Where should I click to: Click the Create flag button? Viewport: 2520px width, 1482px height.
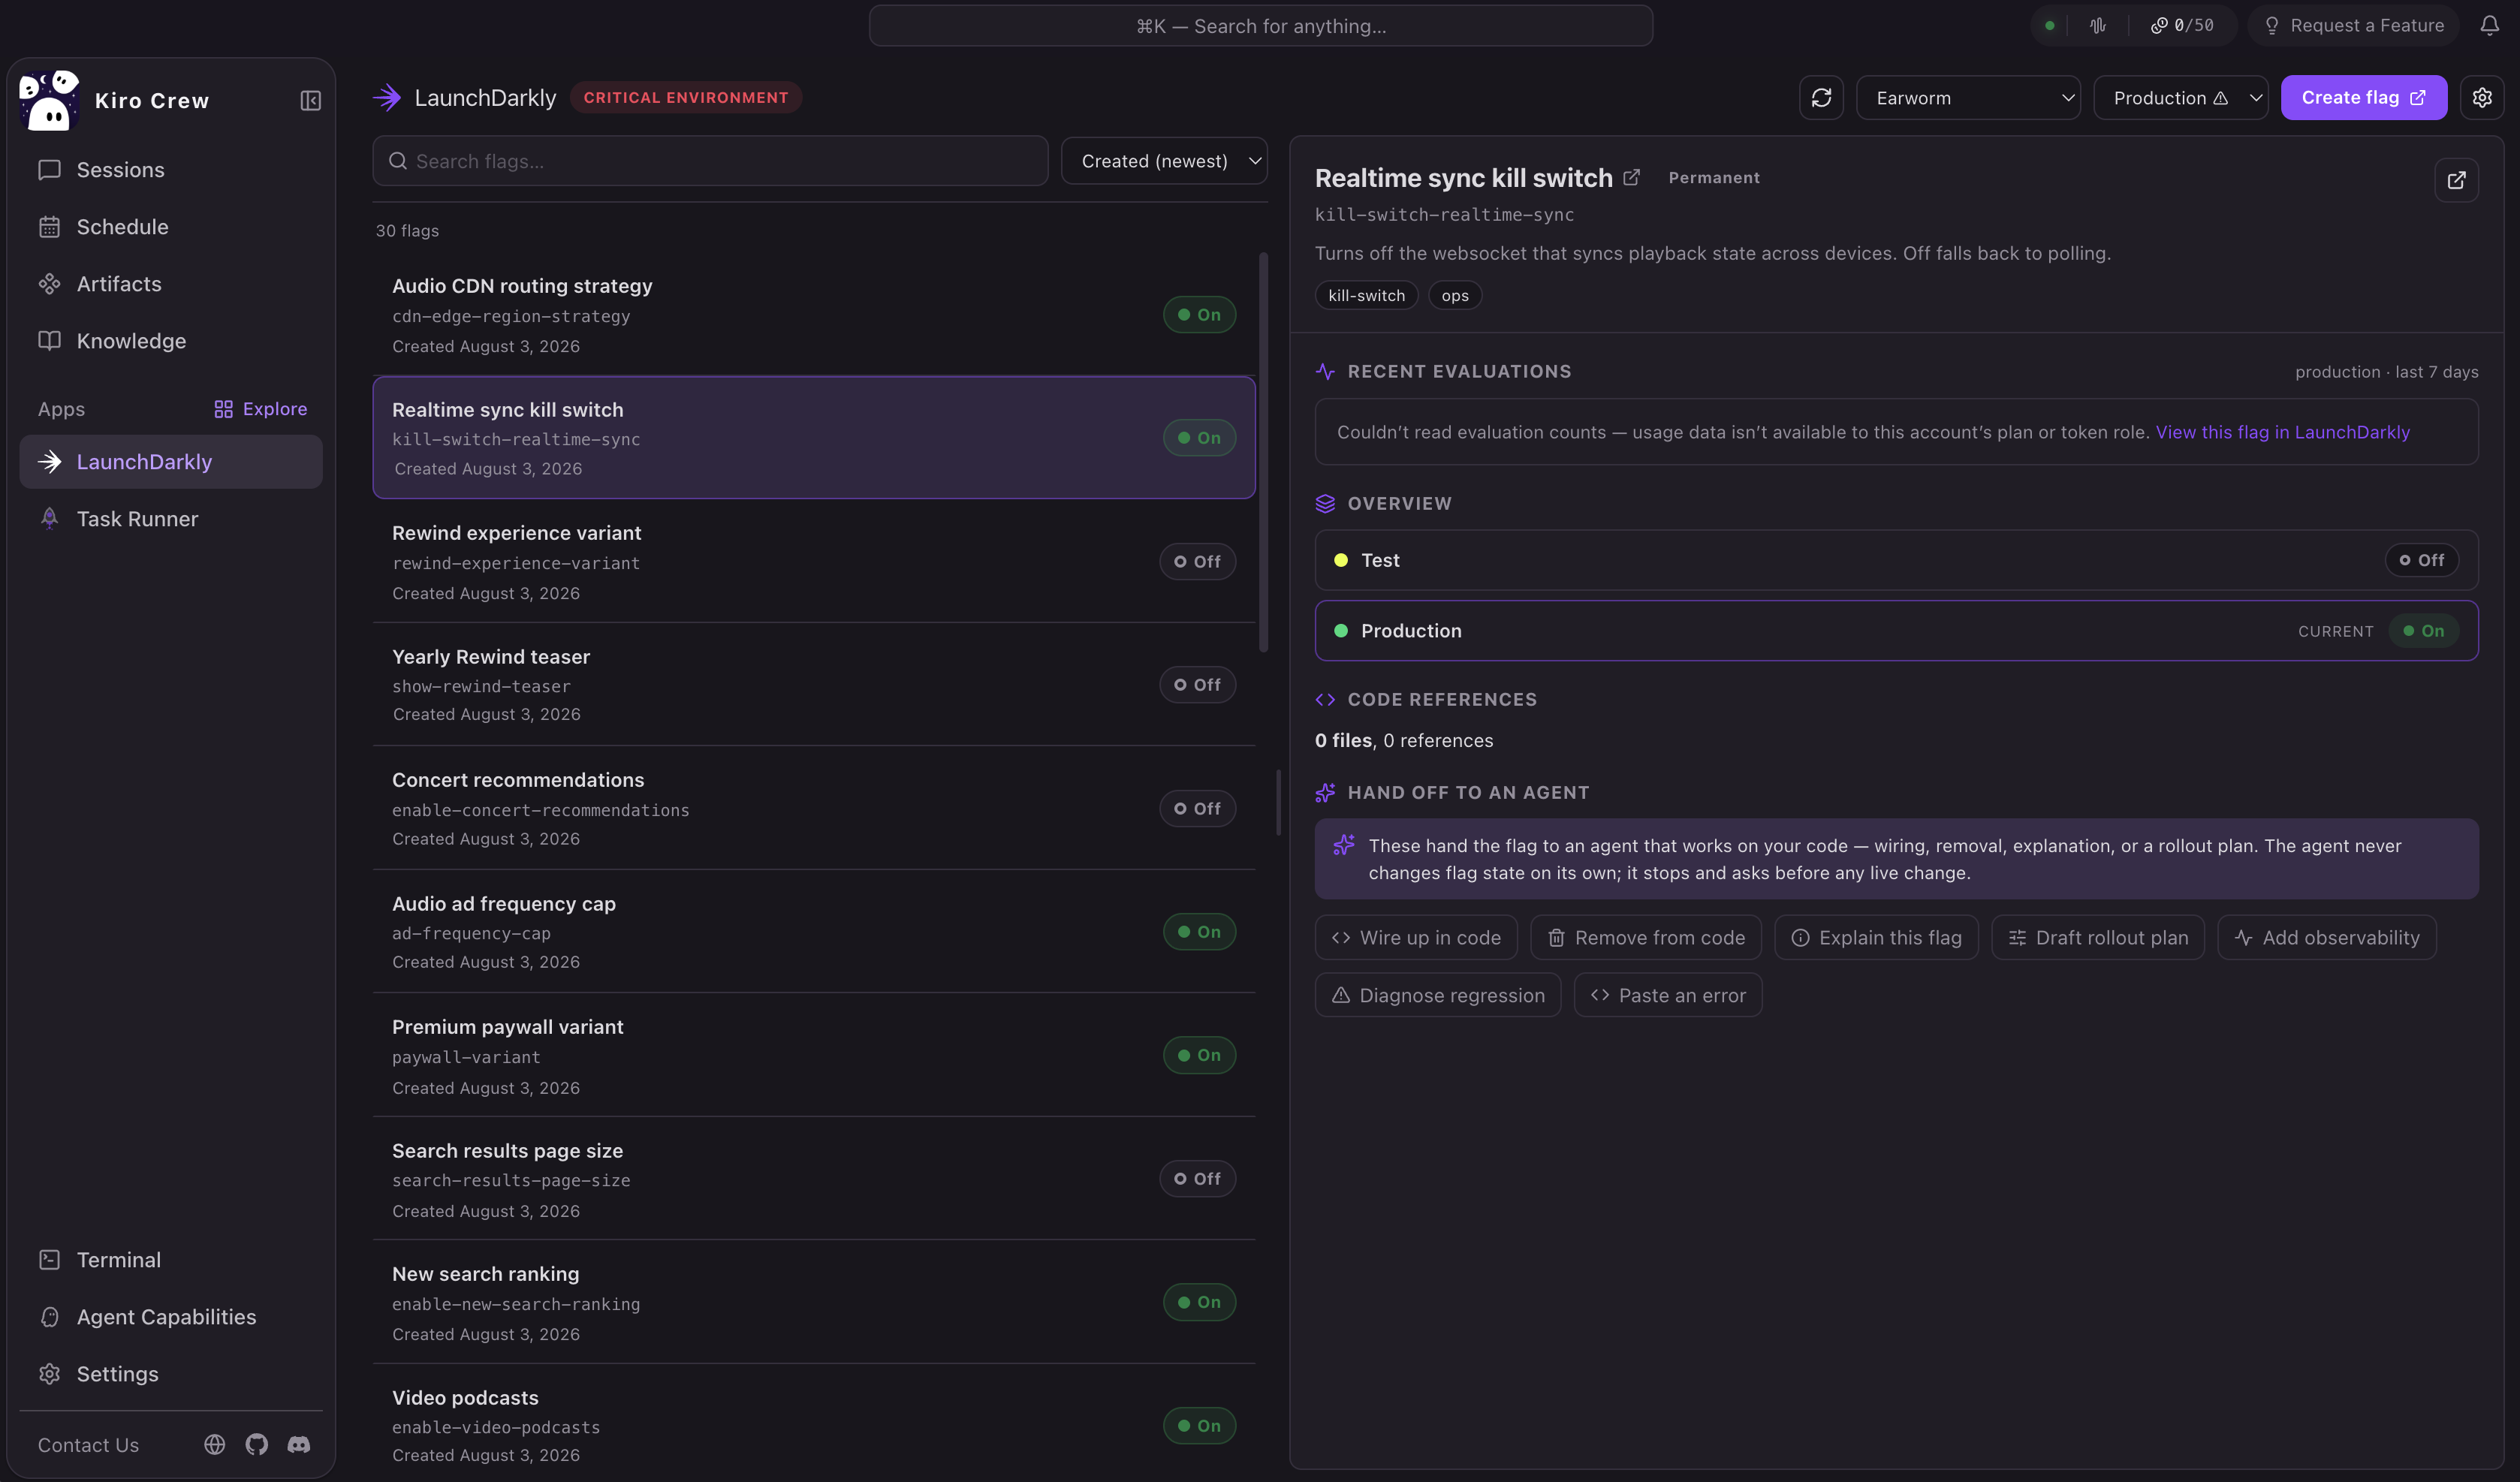[2363, 98]
